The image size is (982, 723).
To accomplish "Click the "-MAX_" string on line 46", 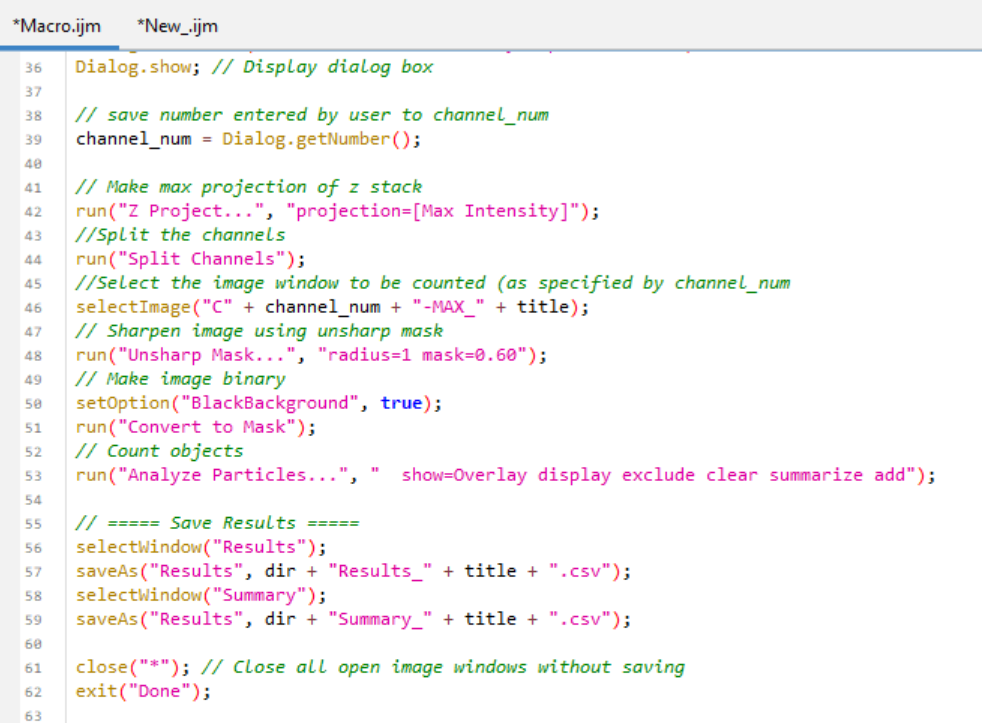I will 448,307.
